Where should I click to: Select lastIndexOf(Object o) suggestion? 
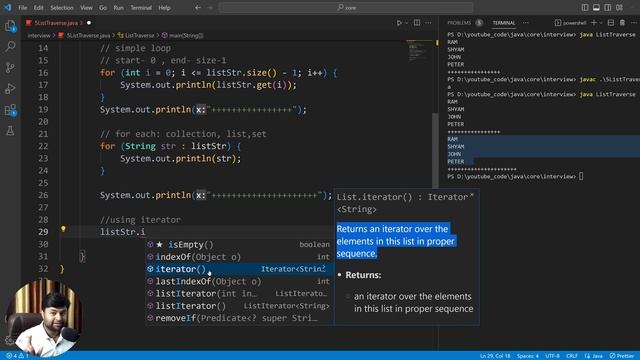240,281
